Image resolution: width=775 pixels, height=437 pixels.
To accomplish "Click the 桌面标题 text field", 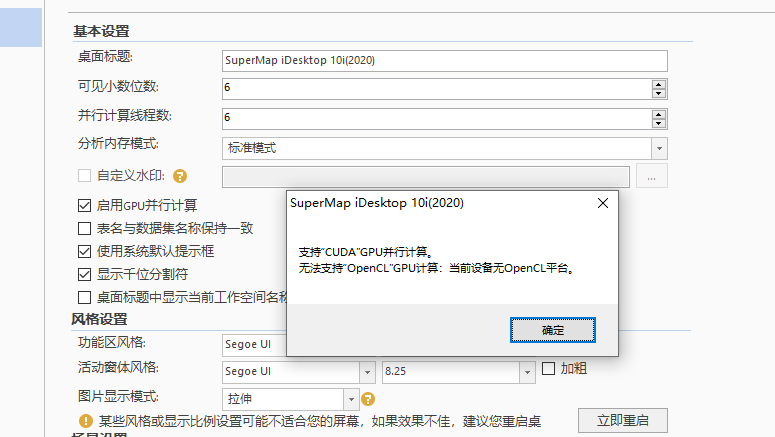I will coord(445,61).
